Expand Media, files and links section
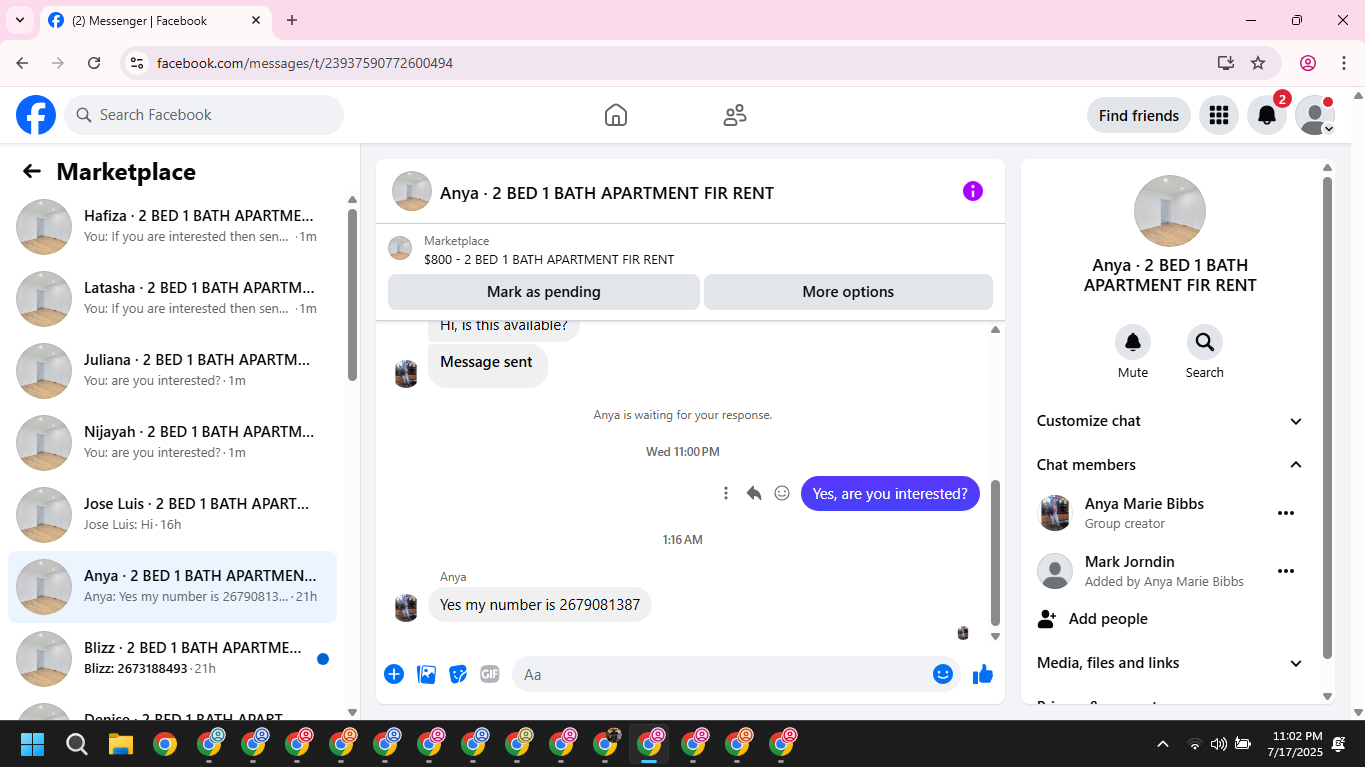 [1170, 663]
